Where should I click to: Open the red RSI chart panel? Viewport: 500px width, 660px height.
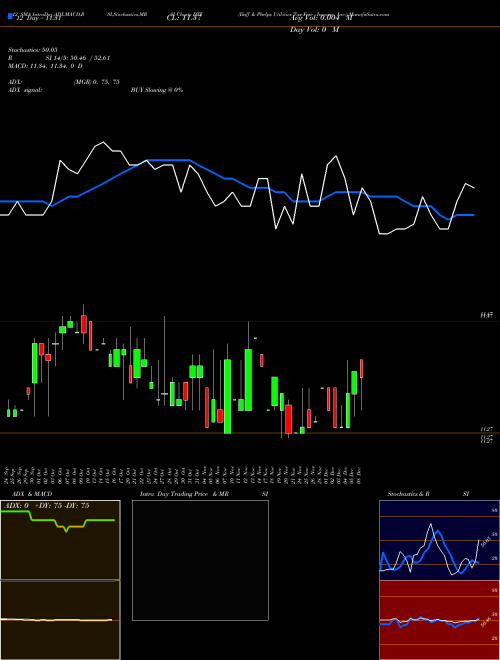(x=439, y=620)
